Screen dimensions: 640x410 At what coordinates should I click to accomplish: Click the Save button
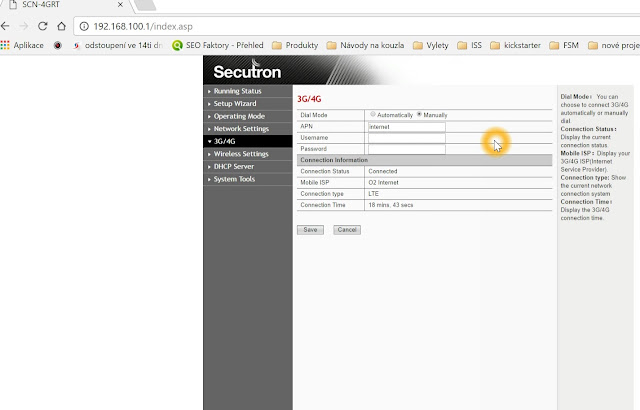coord(310,230)
